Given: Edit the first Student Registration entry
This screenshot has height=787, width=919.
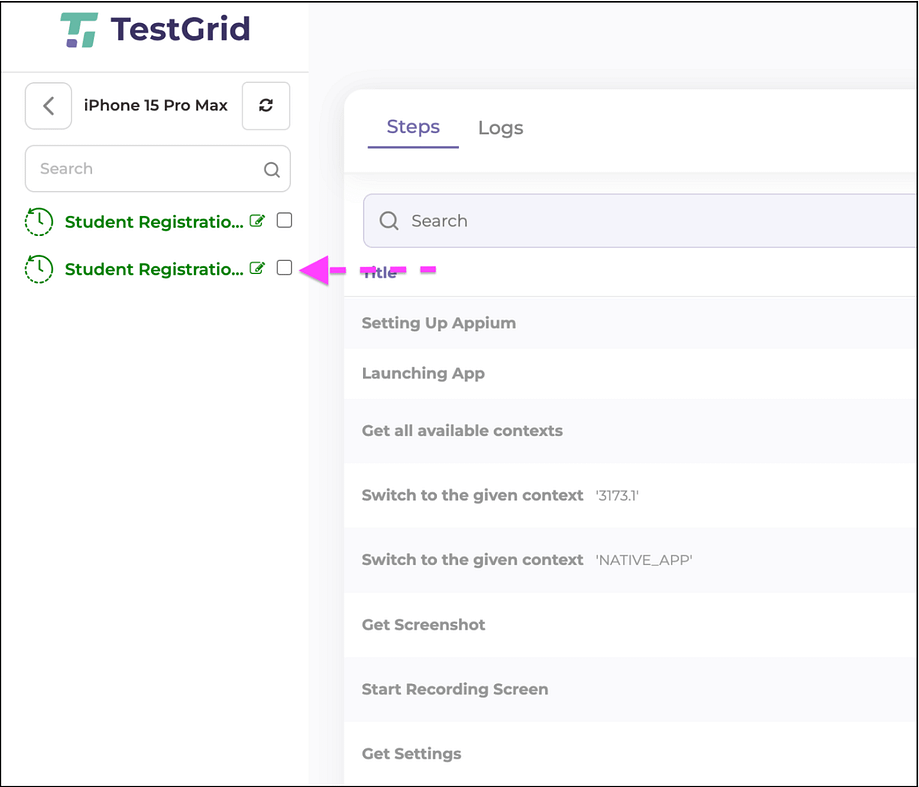Looking at the screenshot, I should (257, 221).
